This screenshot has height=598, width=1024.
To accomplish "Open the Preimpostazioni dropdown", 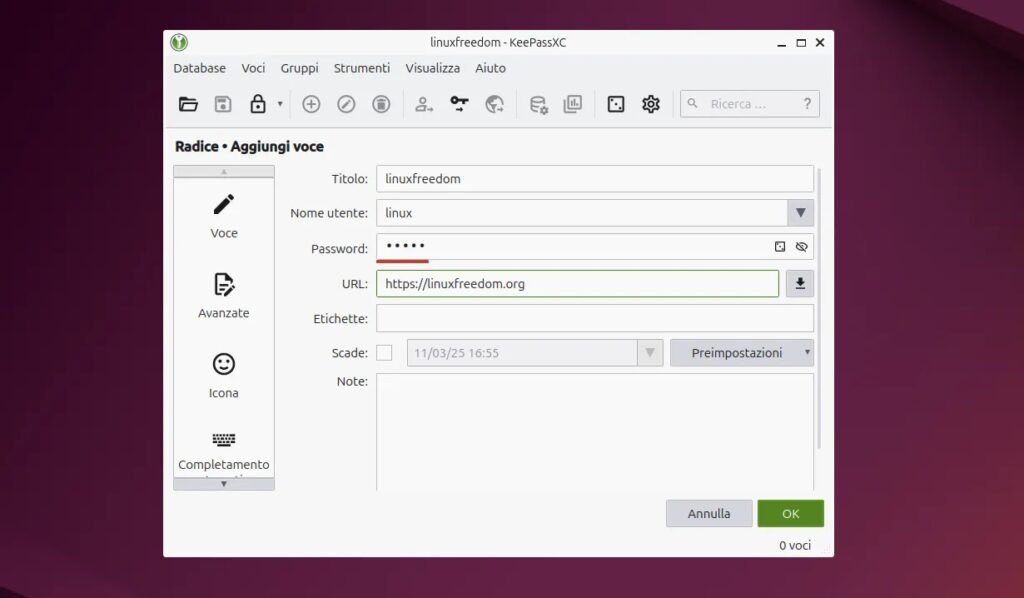I will click(741, 353).
